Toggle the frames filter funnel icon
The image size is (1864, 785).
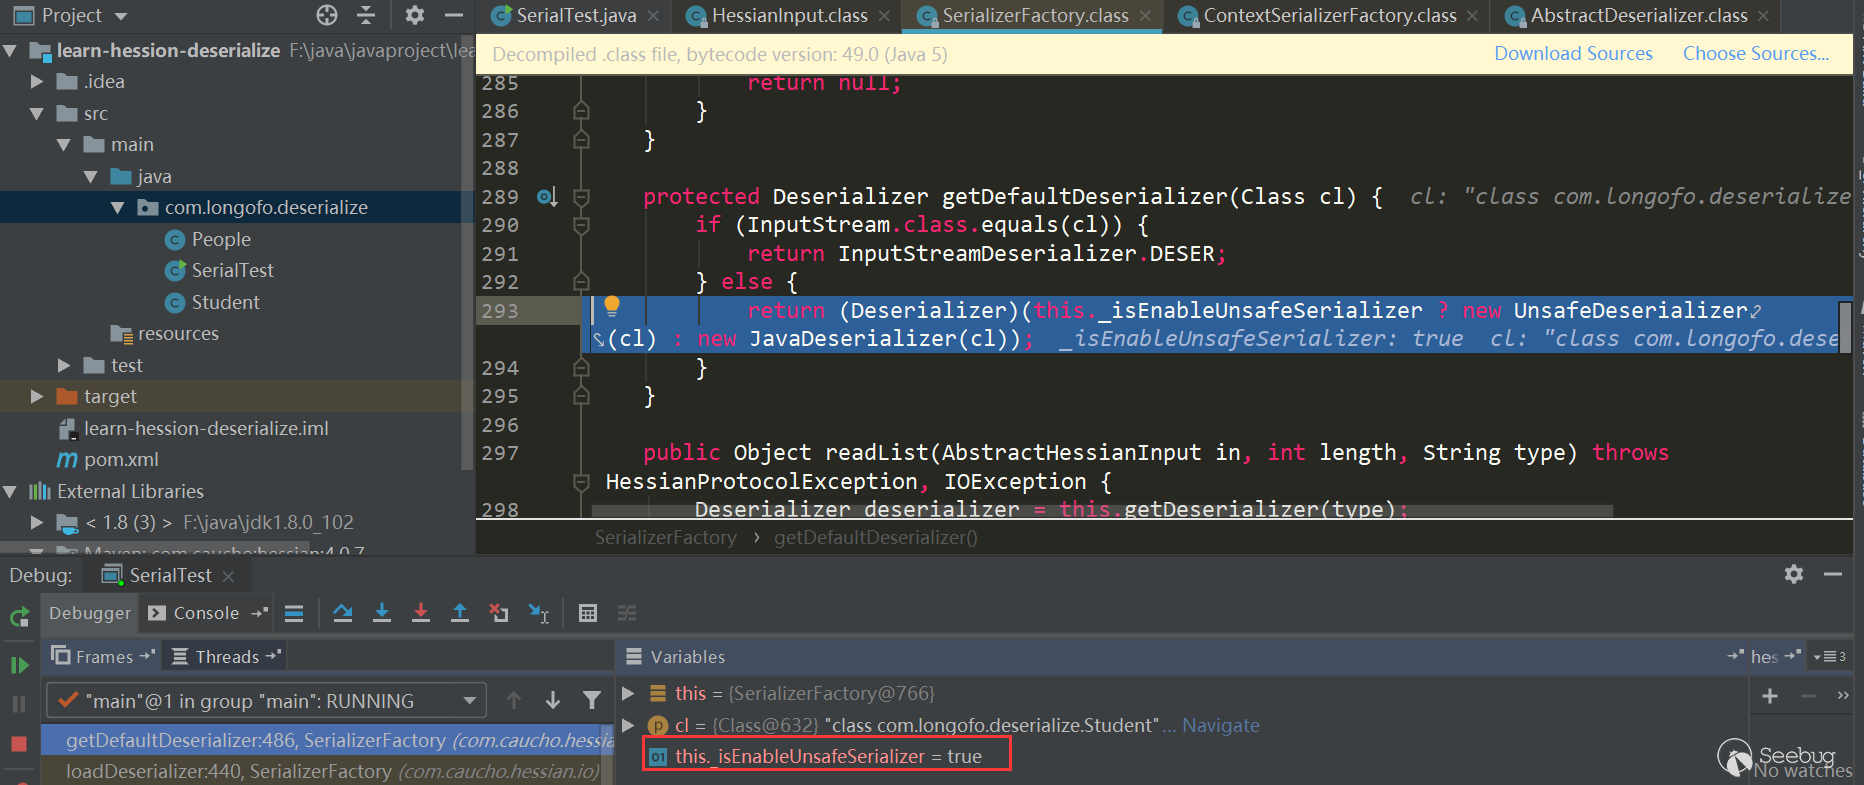592,700
